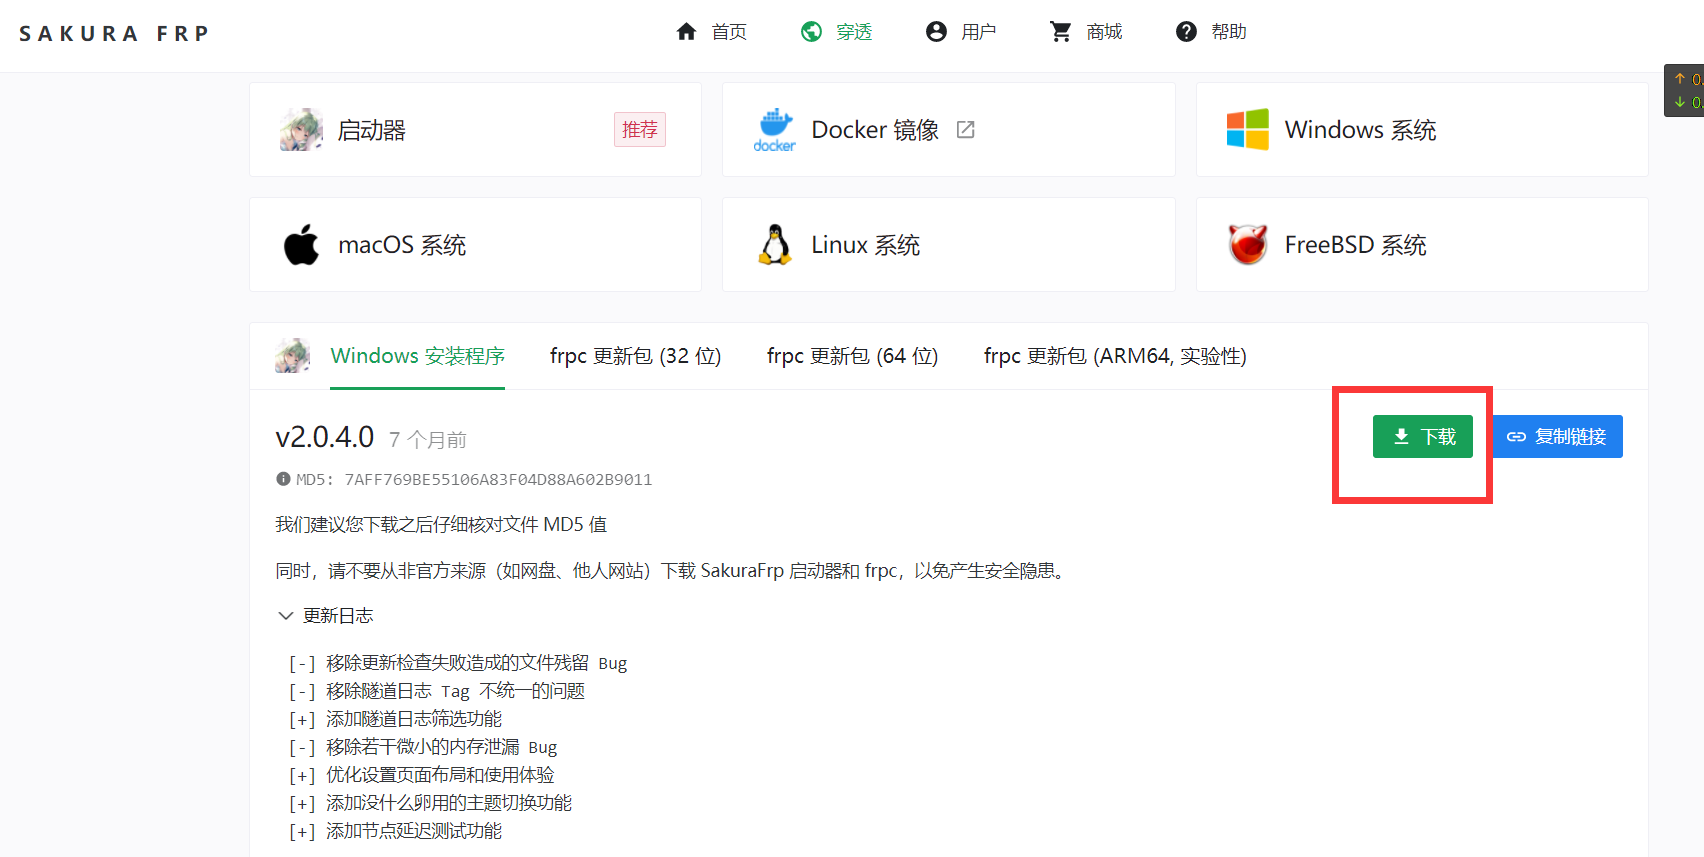This screenshot has width=1704, height=857.
Task: Select the 启动器 launcher card
Action: [475, 130]
